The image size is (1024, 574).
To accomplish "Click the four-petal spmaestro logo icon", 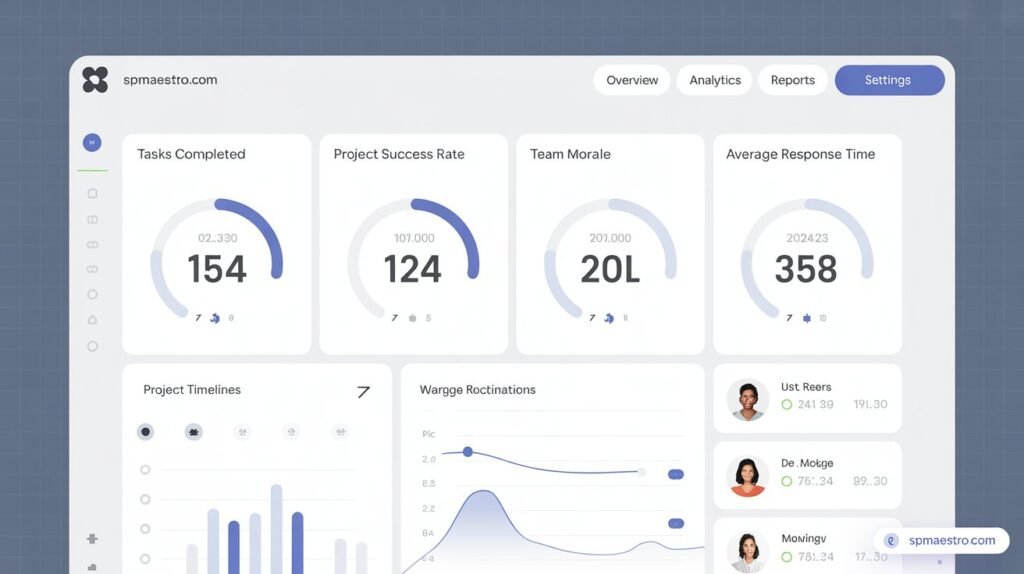I will click(95, 80).
